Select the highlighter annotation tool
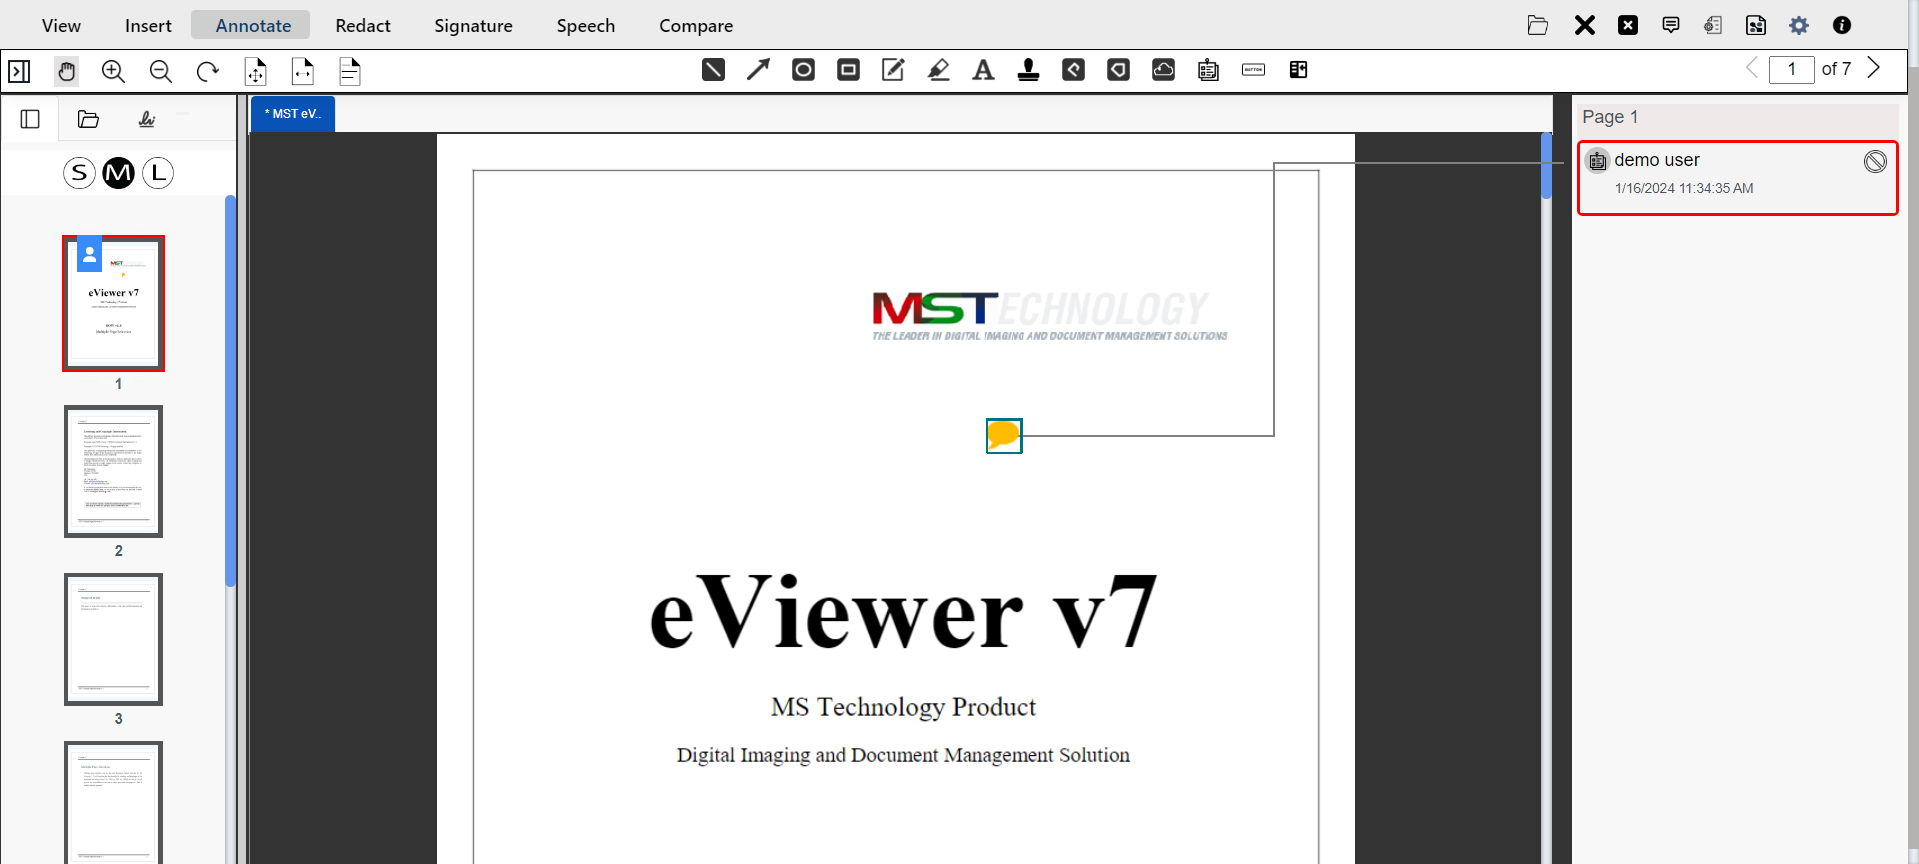 pyautogui.click(x=938, y=70)
